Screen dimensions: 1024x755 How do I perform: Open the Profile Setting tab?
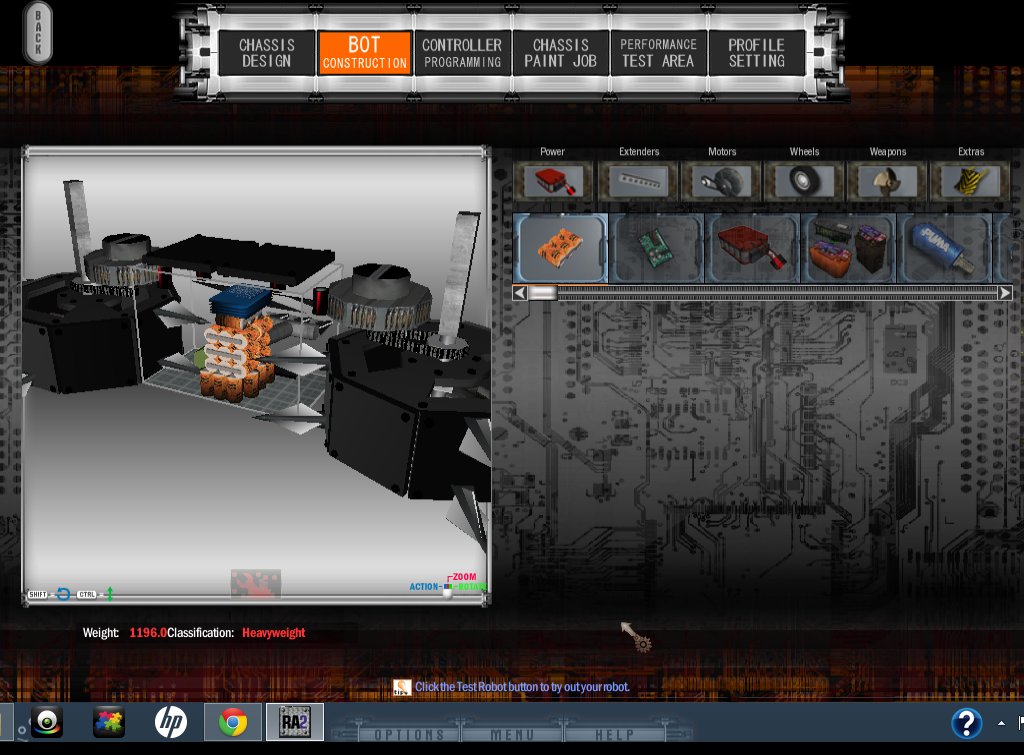pyautogui.click(x=756, y=53)
